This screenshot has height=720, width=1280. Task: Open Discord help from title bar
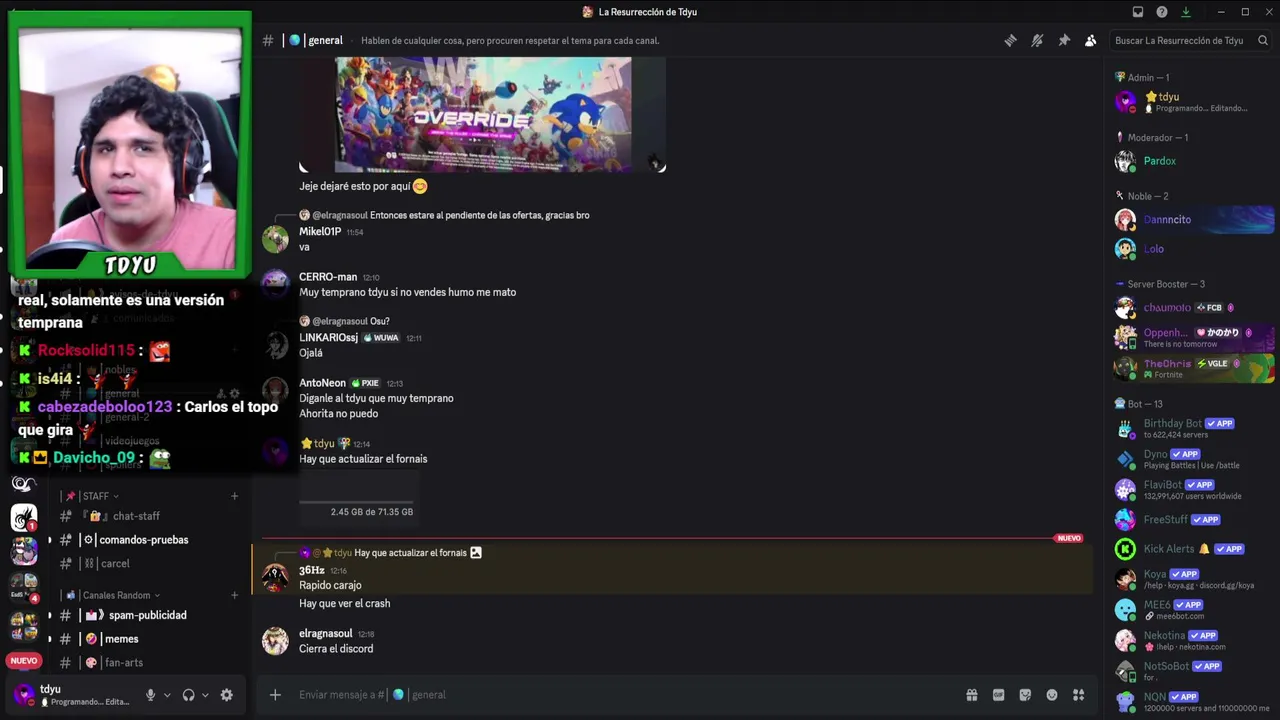pyautogui.click(x=1162, y=12)
